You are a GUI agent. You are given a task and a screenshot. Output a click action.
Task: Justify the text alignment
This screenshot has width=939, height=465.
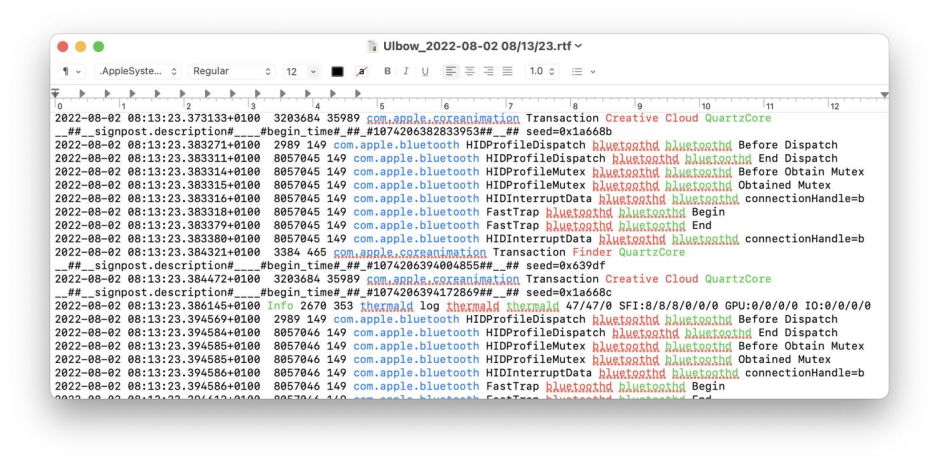pos(507,72)
